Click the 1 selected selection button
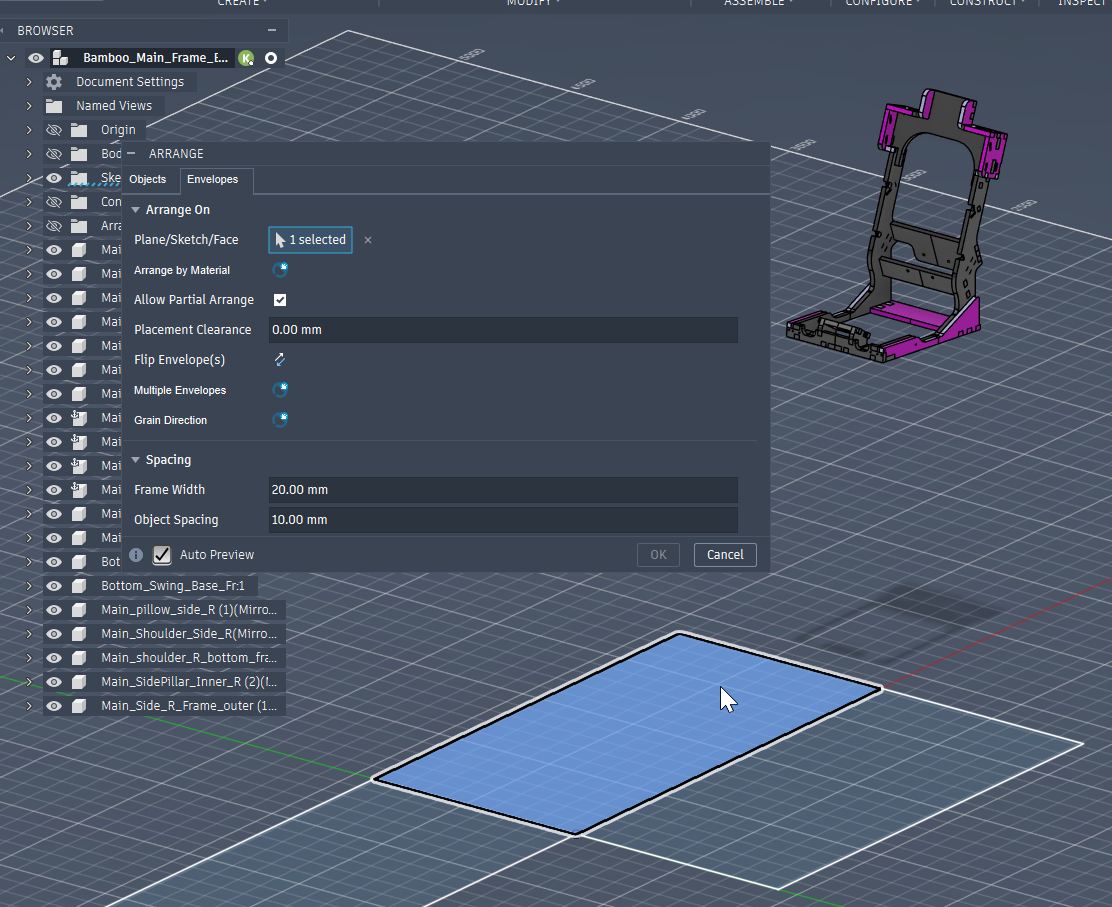 tap(310, 240)
